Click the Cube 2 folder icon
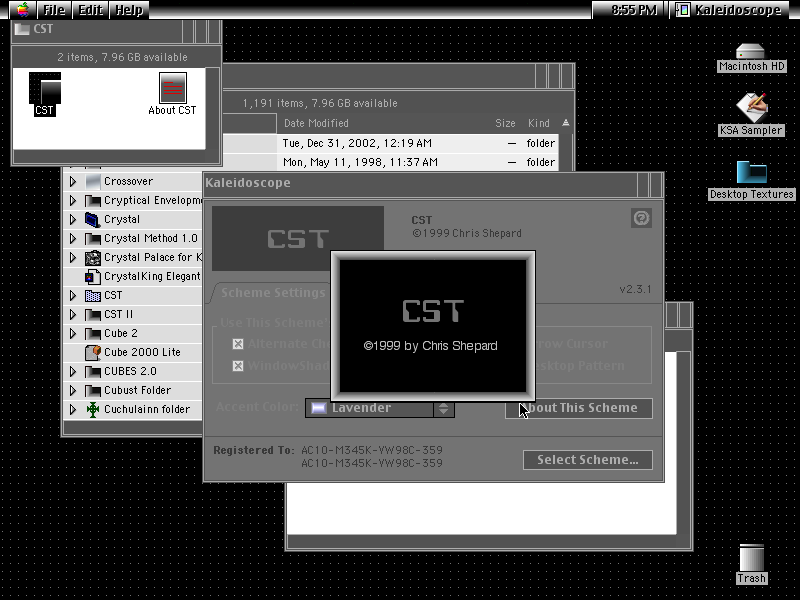The height and width of the screenshot is (600, 800). pos(92,334)
